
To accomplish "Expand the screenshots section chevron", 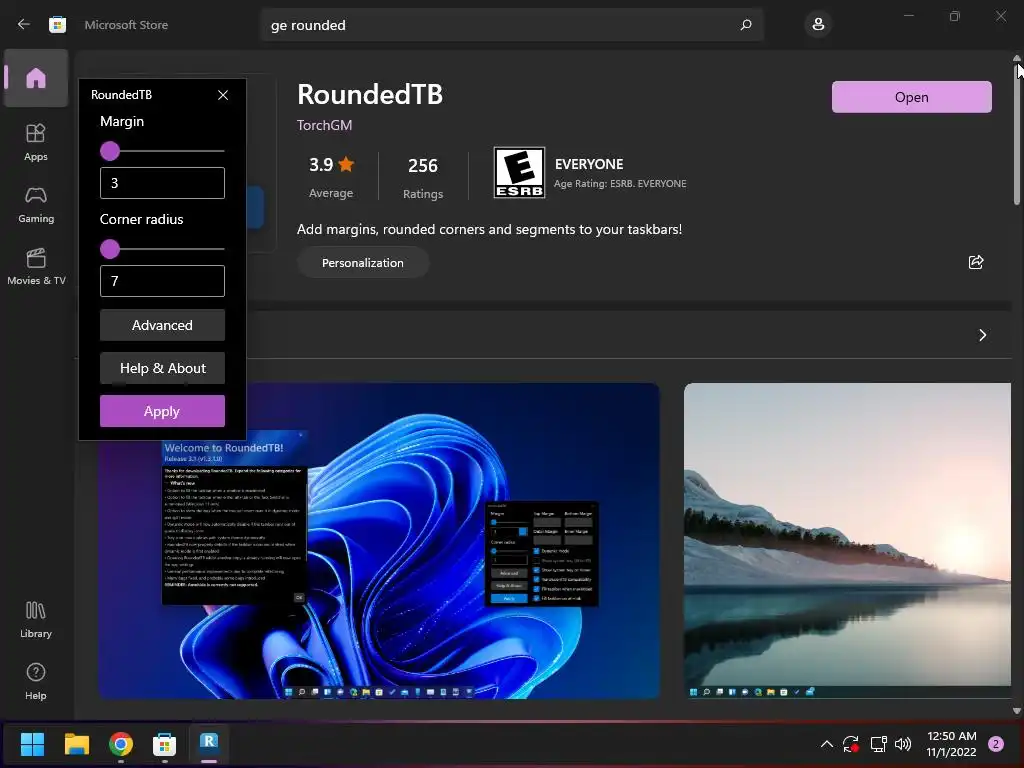I will click(982, 335).
